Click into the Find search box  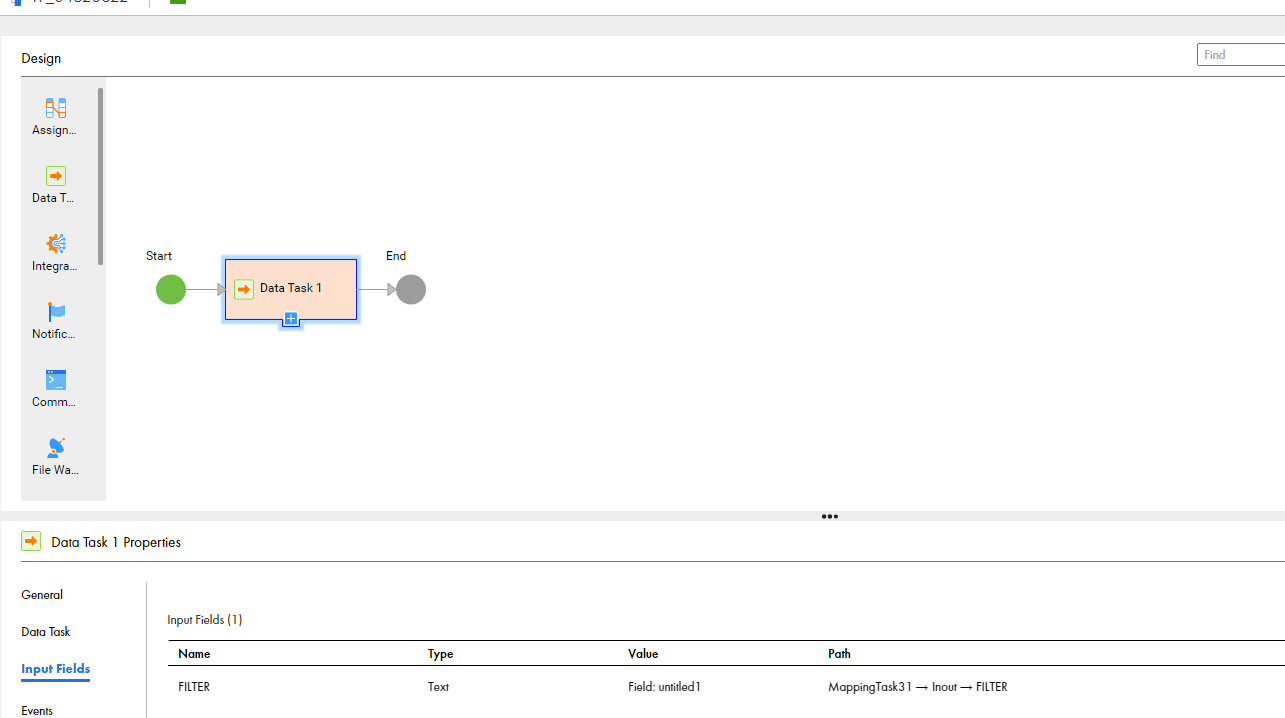1241,55
